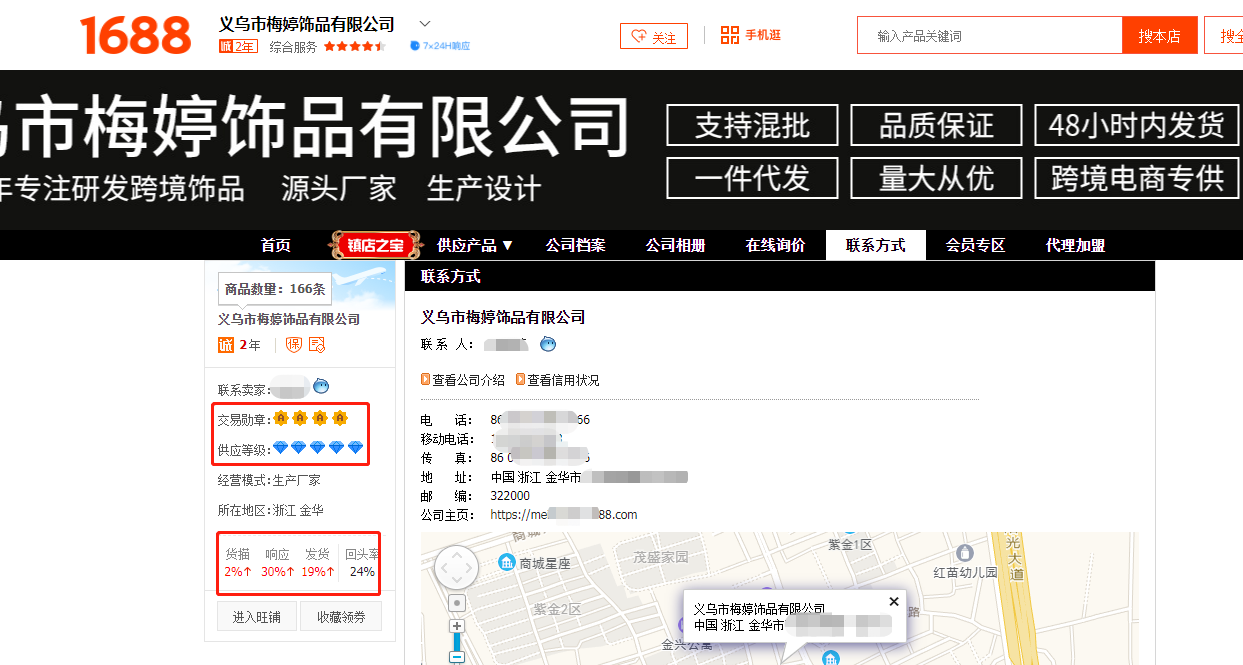Open the 会员专区 tab
Viewport: 1243px width, 665px height.
click(x=975, y=245)
